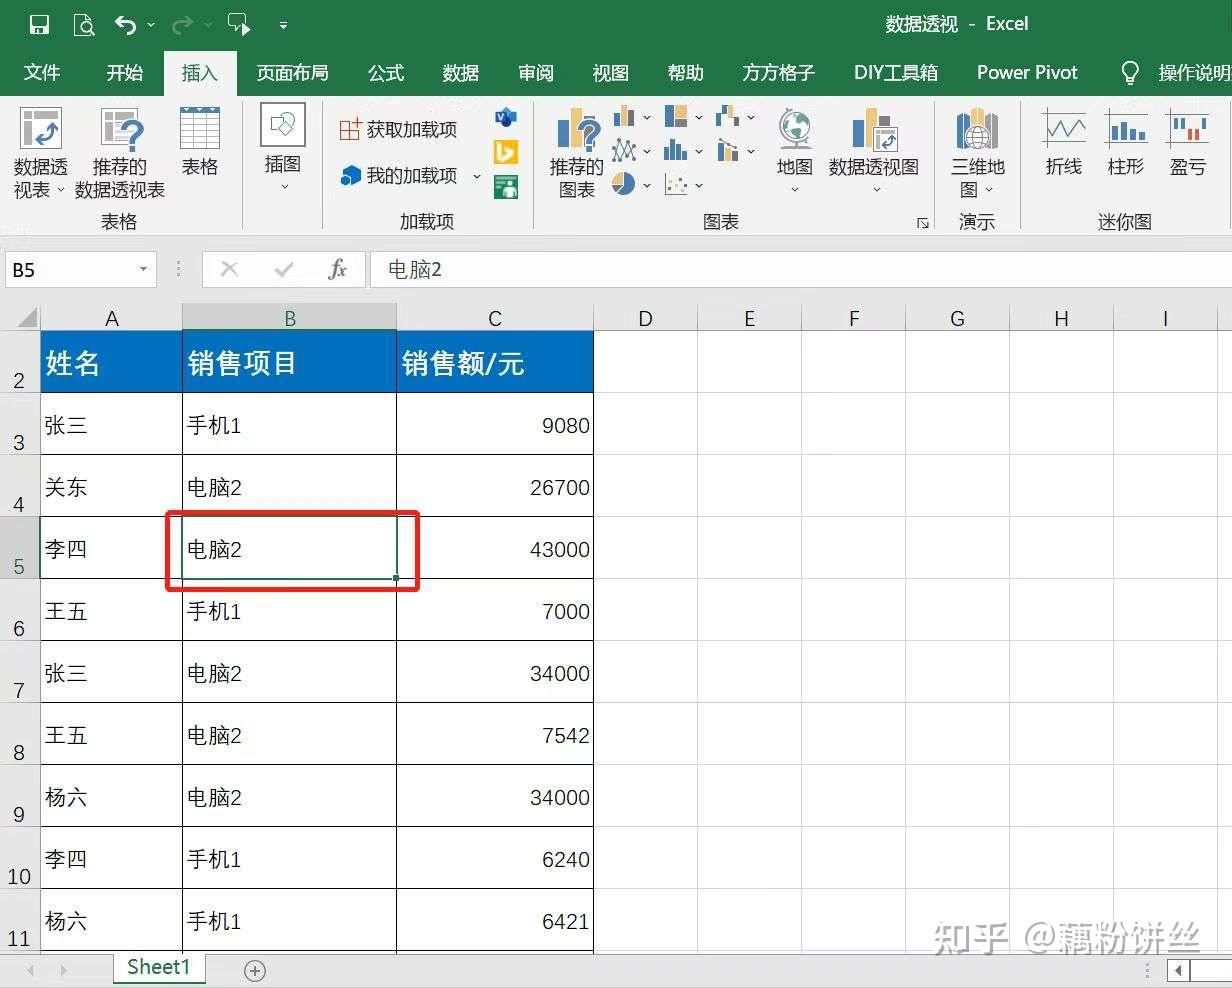Image resolution: width=1232 pixels, height=988 pixels.
Task: Insert a waterfall or stock chart
Action: point(736,117)
